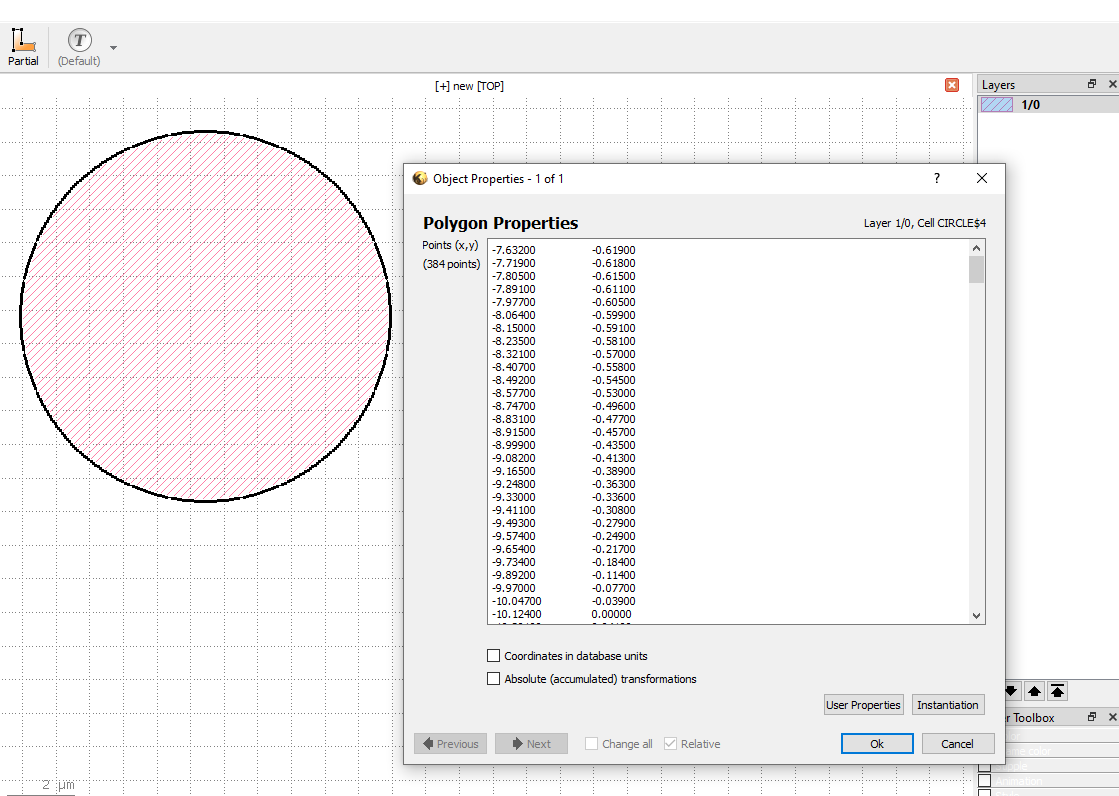
Task: Click the 1/0 layer color swatch
Action: click(995, 103)
